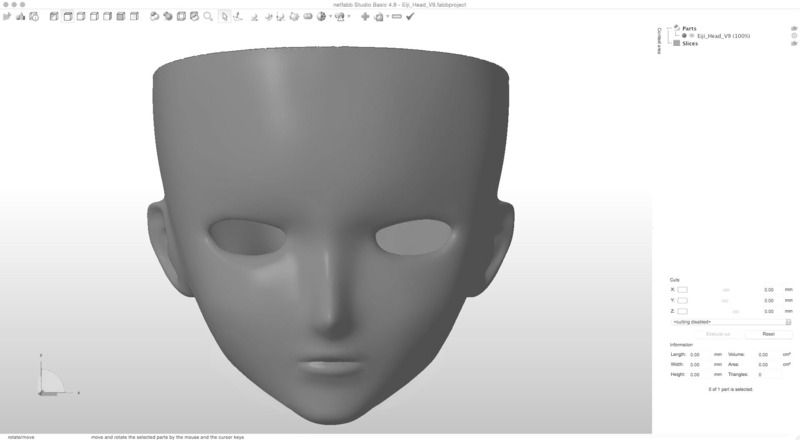Image resolution: width=800 pixels, height=440 pixels.
Task: Activate the selection arrow mode icon
Action: (224, 17)
